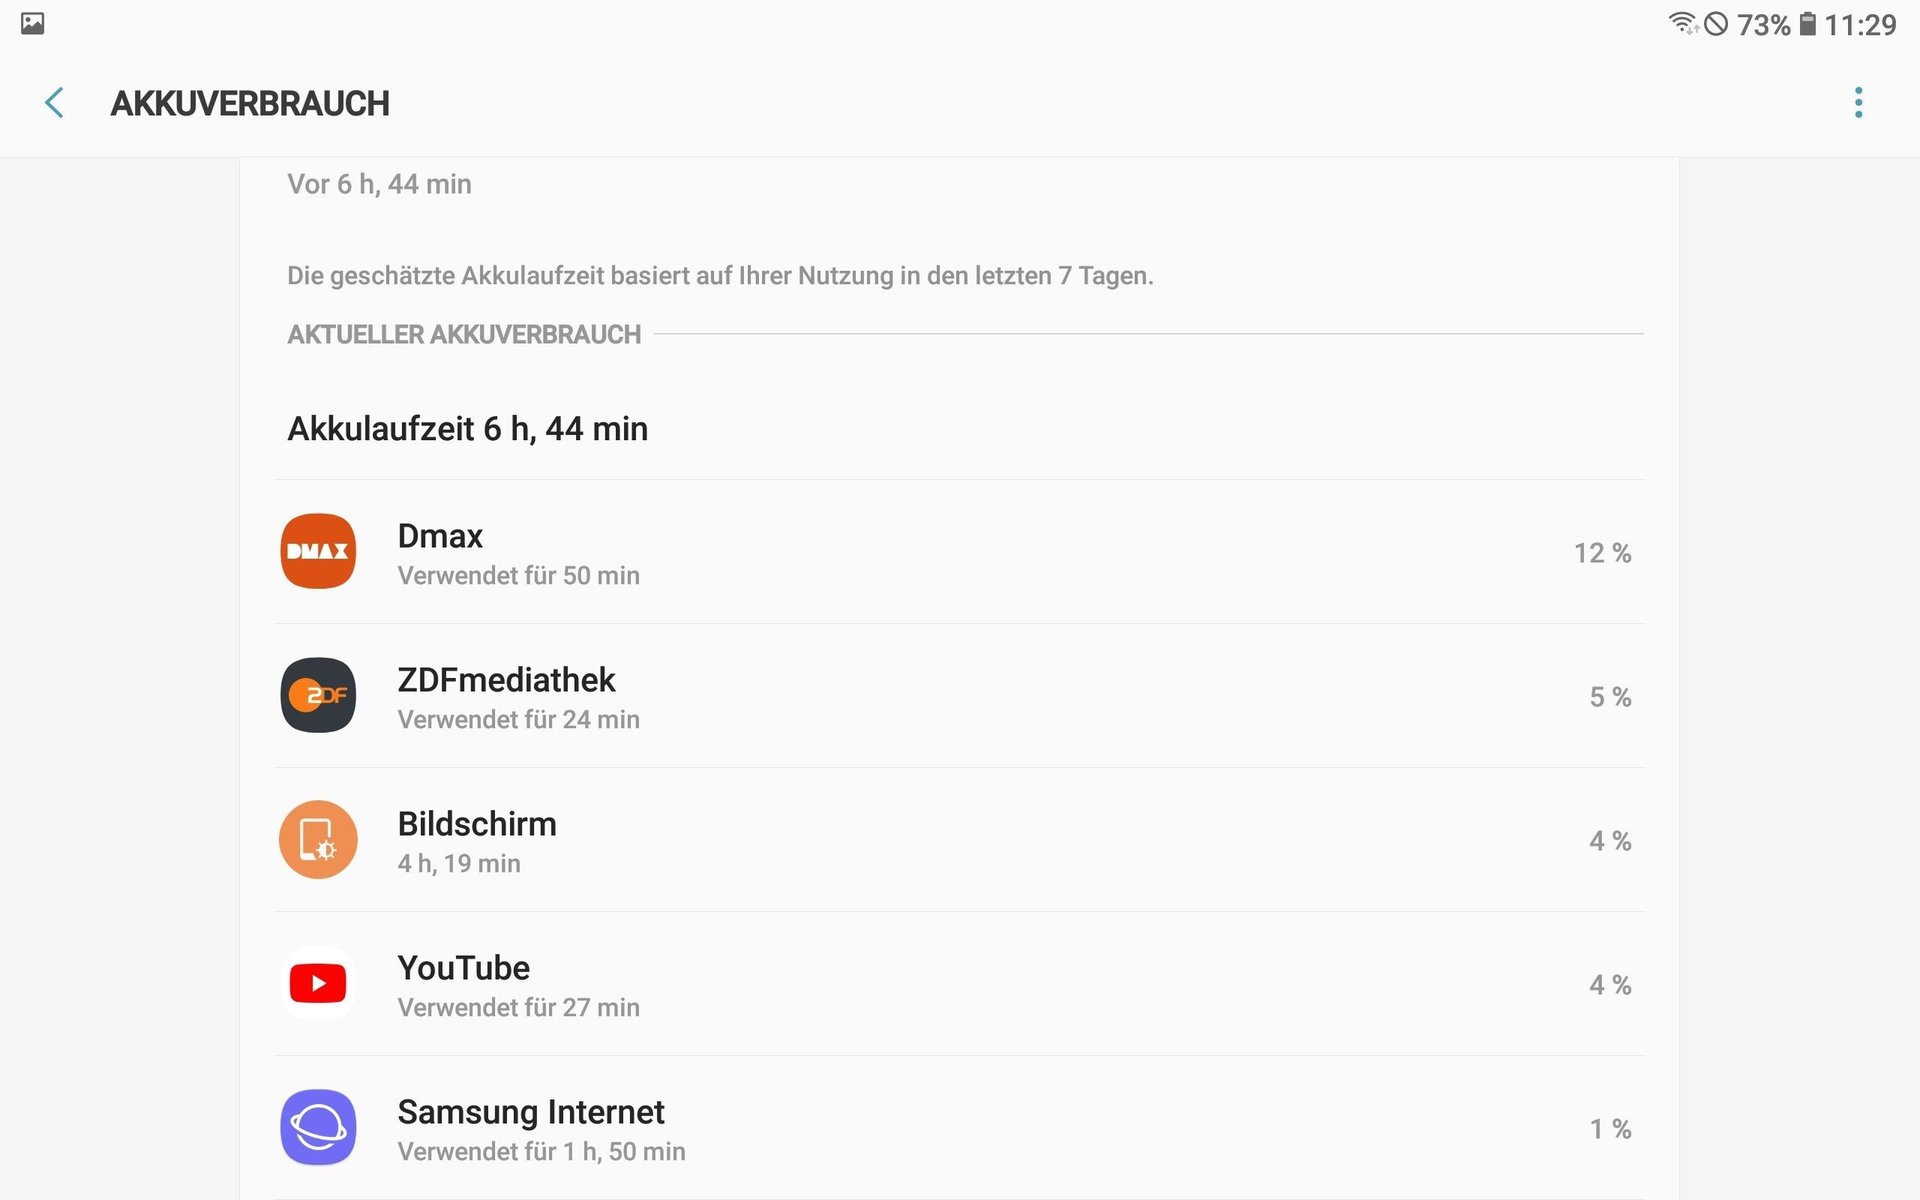
Task: Tap the YouTube app icon
Action: 318,983
